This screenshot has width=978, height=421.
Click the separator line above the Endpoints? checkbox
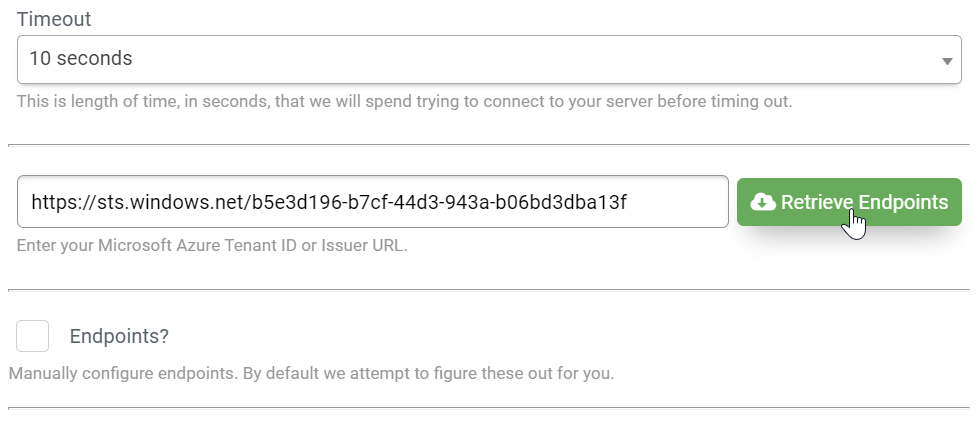[488, 290]
